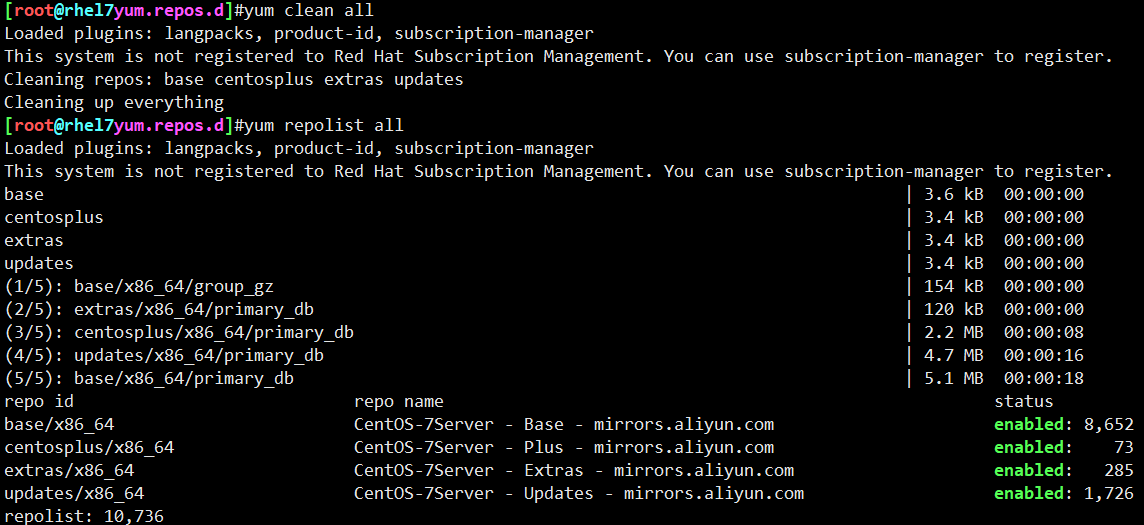1144x525 pixels.
Task: Click the "(5/5): base/x86_64/primary_db" download line
Action: click(149, 379)
